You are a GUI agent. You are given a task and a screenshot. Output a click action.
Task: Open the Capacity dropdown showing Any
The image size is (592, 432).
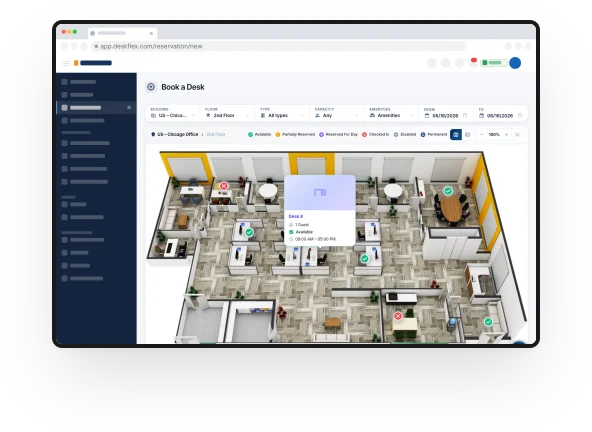pyautogui.click(x=337, y=113)
